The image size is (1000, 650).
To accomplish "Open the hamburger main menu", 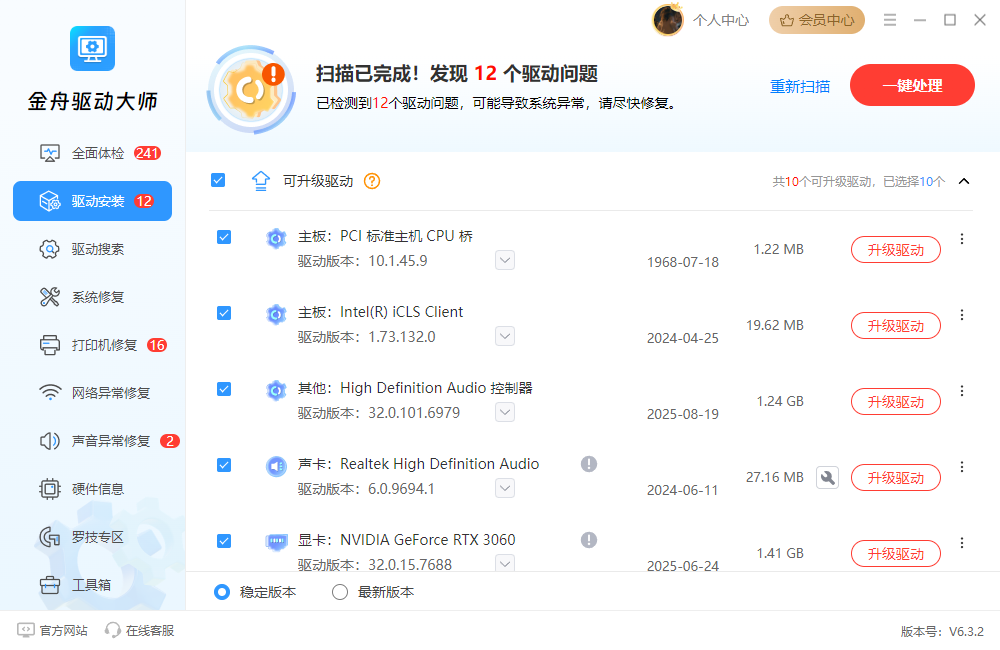I will pos(890,20).
